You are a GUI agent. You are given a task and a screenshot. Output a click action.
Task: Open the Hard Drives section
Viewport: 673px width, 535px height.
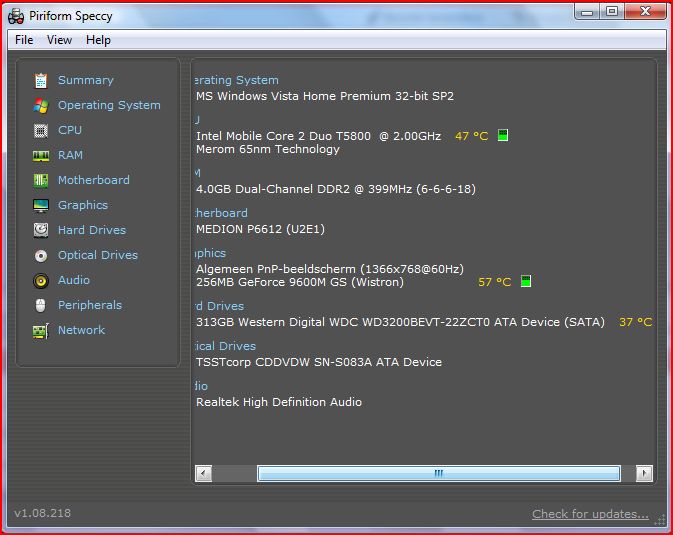click(92, 230)
